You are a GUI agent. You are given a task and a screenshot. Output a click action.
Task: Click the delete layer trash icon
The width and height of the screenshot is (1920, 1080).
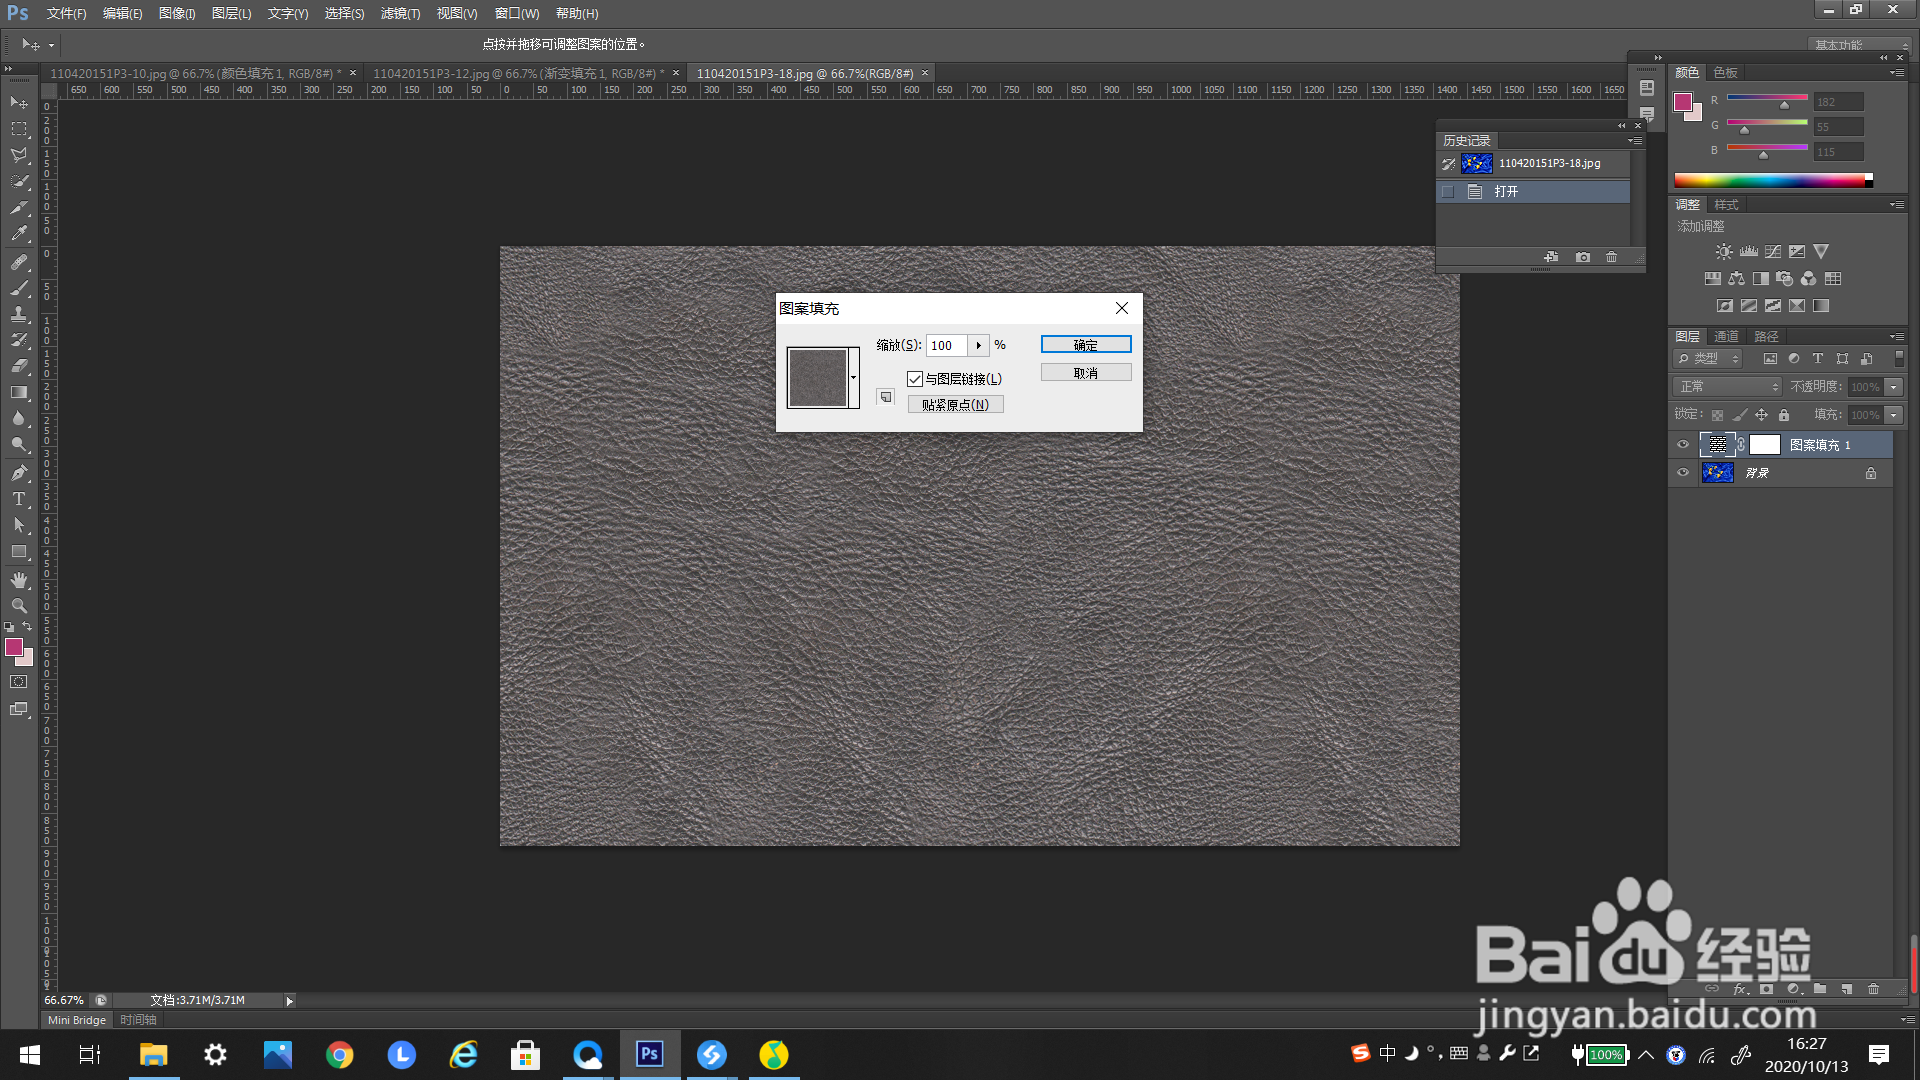(x=1873, y=989)
